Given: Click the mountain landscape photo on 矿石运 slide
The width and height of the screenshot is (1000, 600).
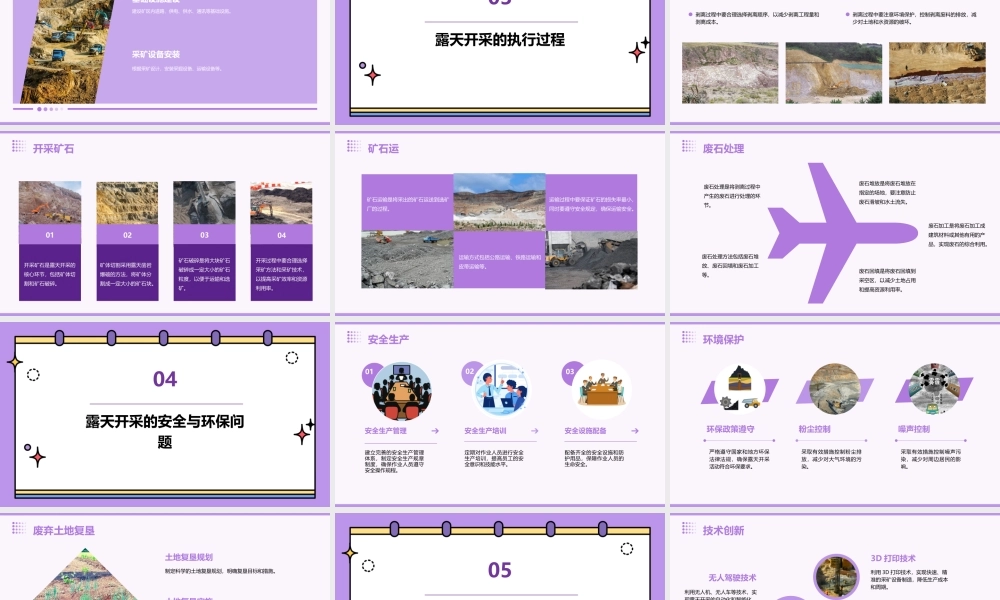Looking at the screenshot, I should [499, 201].
